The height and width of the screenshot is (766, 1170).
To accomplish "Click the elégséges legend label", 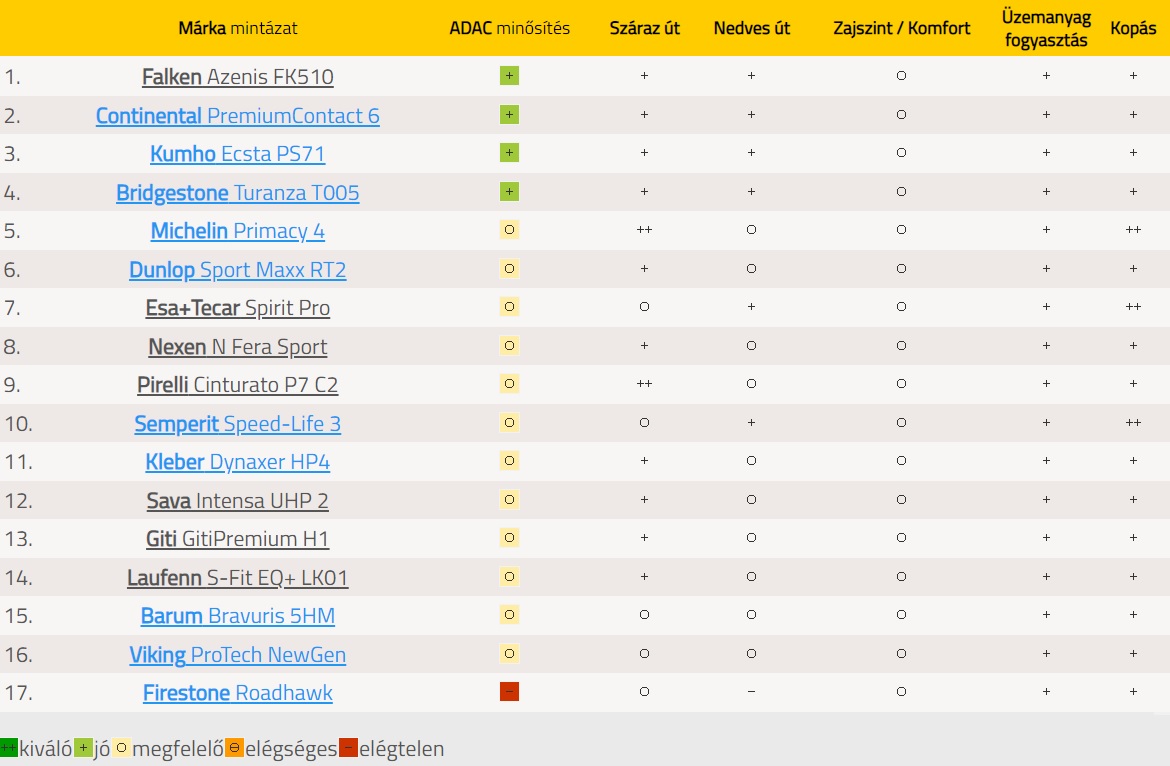I will 291,748.
